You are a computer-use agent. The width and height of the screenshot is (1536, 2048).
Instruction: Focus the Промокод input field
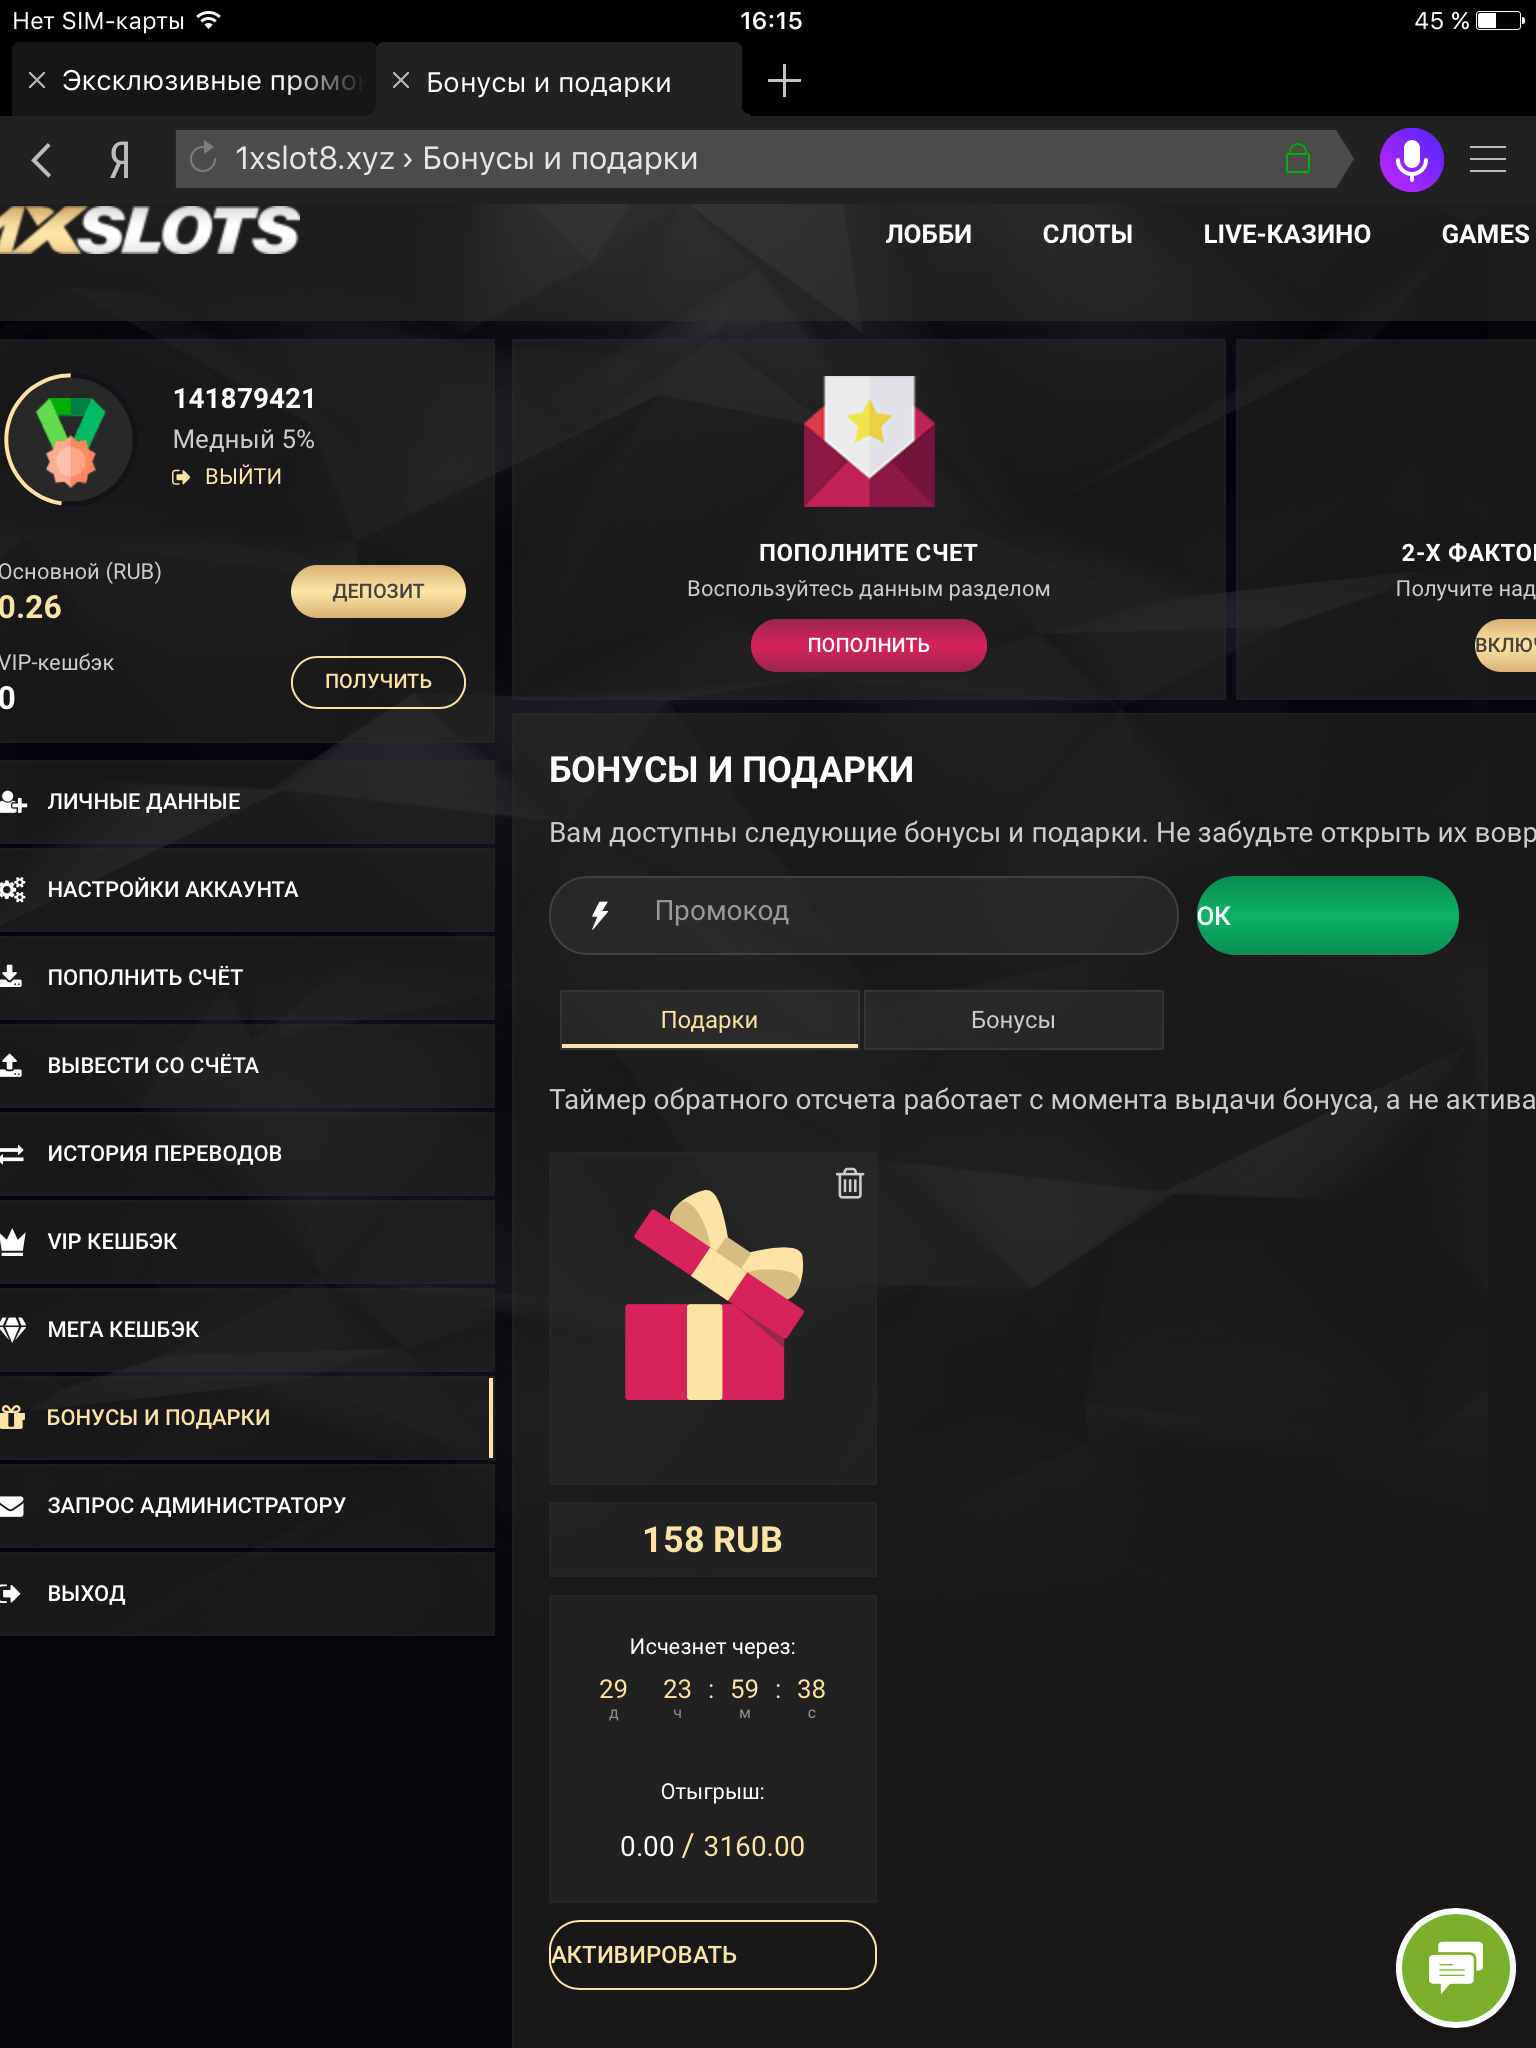863,914
